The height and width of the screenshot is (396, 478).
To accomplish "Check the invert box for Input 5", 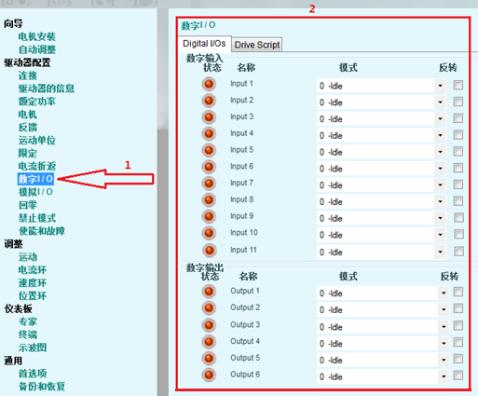I will pyautogui.click(x=458, y=151).
